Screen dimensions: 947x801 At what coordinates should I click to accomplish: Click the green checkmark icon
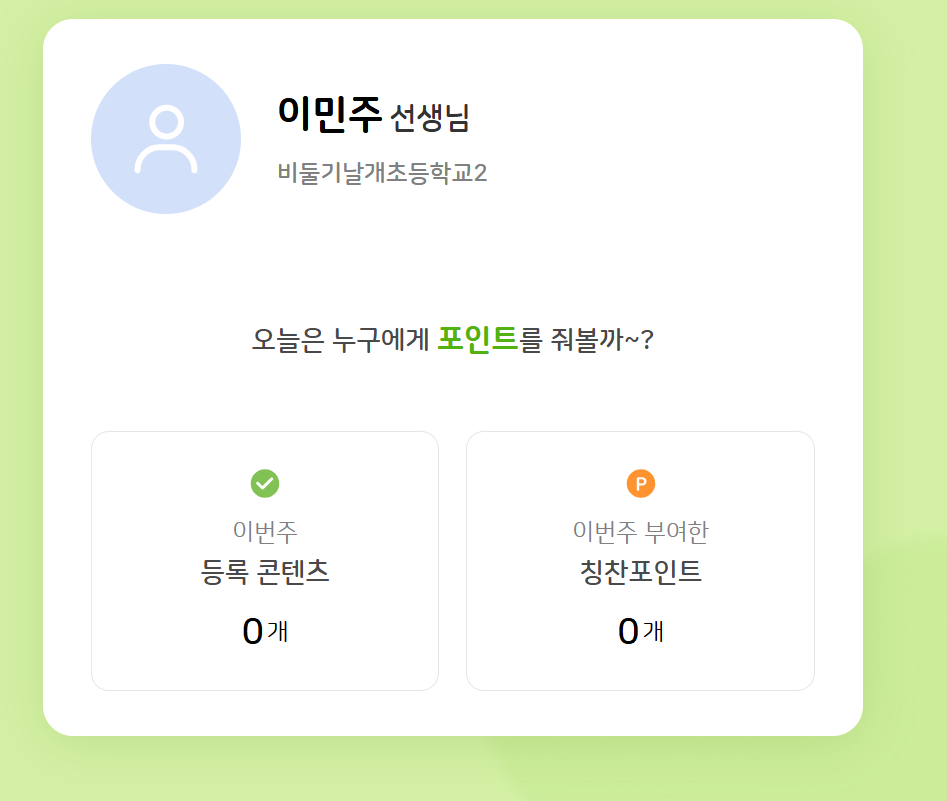point(265,483)
